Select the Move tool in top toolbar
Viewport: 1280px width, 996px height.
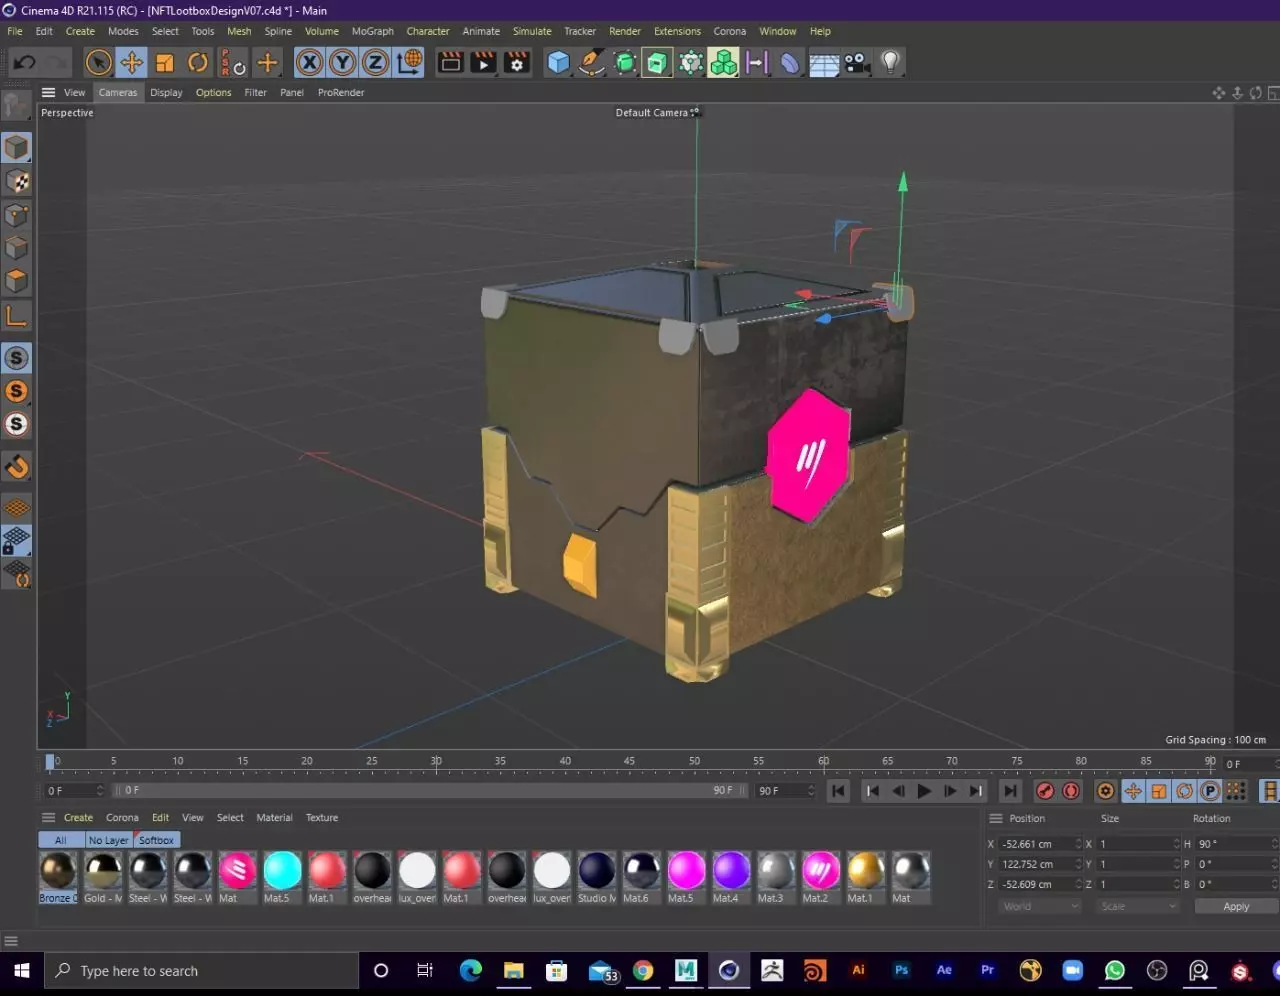tap(131, 63)
